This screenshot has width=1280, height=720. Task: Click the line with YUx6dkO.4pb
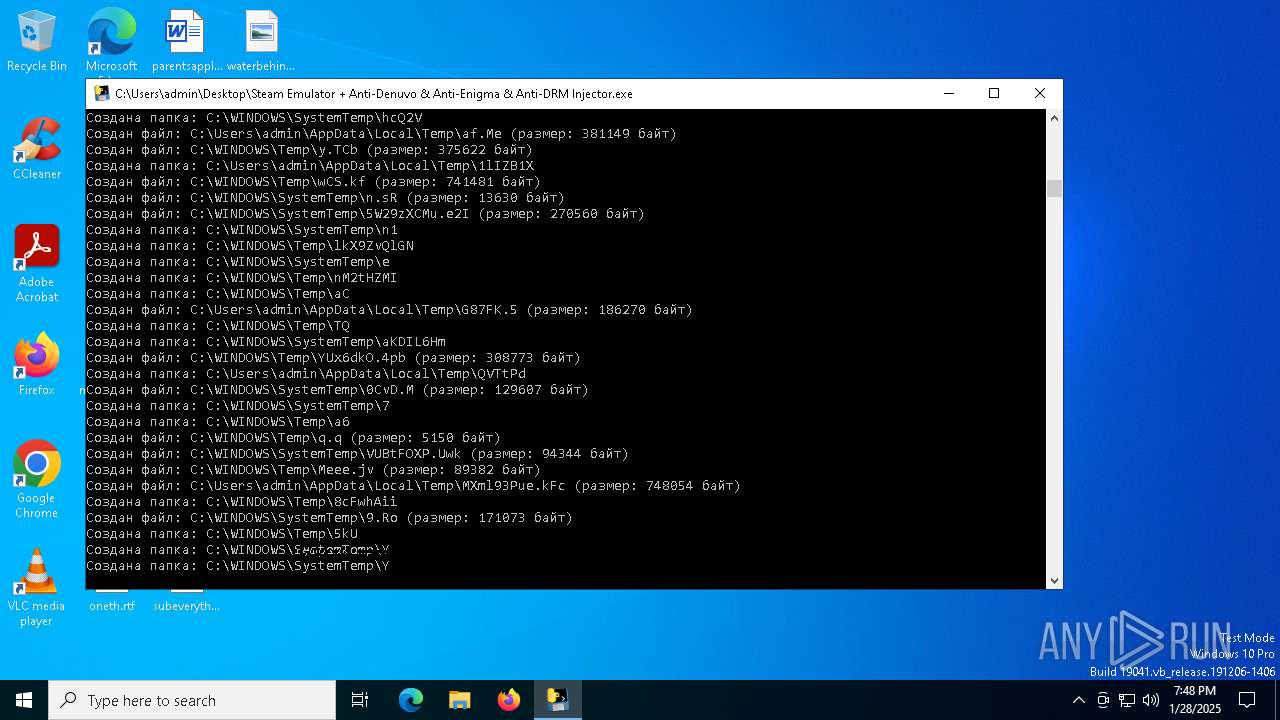[333, 358]
